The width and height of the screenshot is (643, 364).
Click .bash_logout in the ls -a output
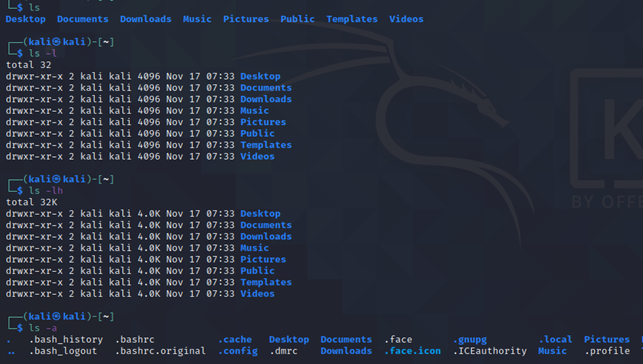pyautogui.click(x=63, y=351)
